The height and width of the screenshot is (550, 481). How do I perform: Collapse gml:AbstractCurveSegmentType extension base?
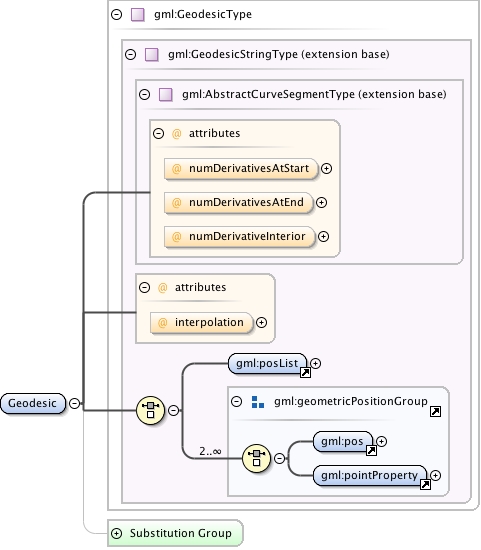(145, 95)
